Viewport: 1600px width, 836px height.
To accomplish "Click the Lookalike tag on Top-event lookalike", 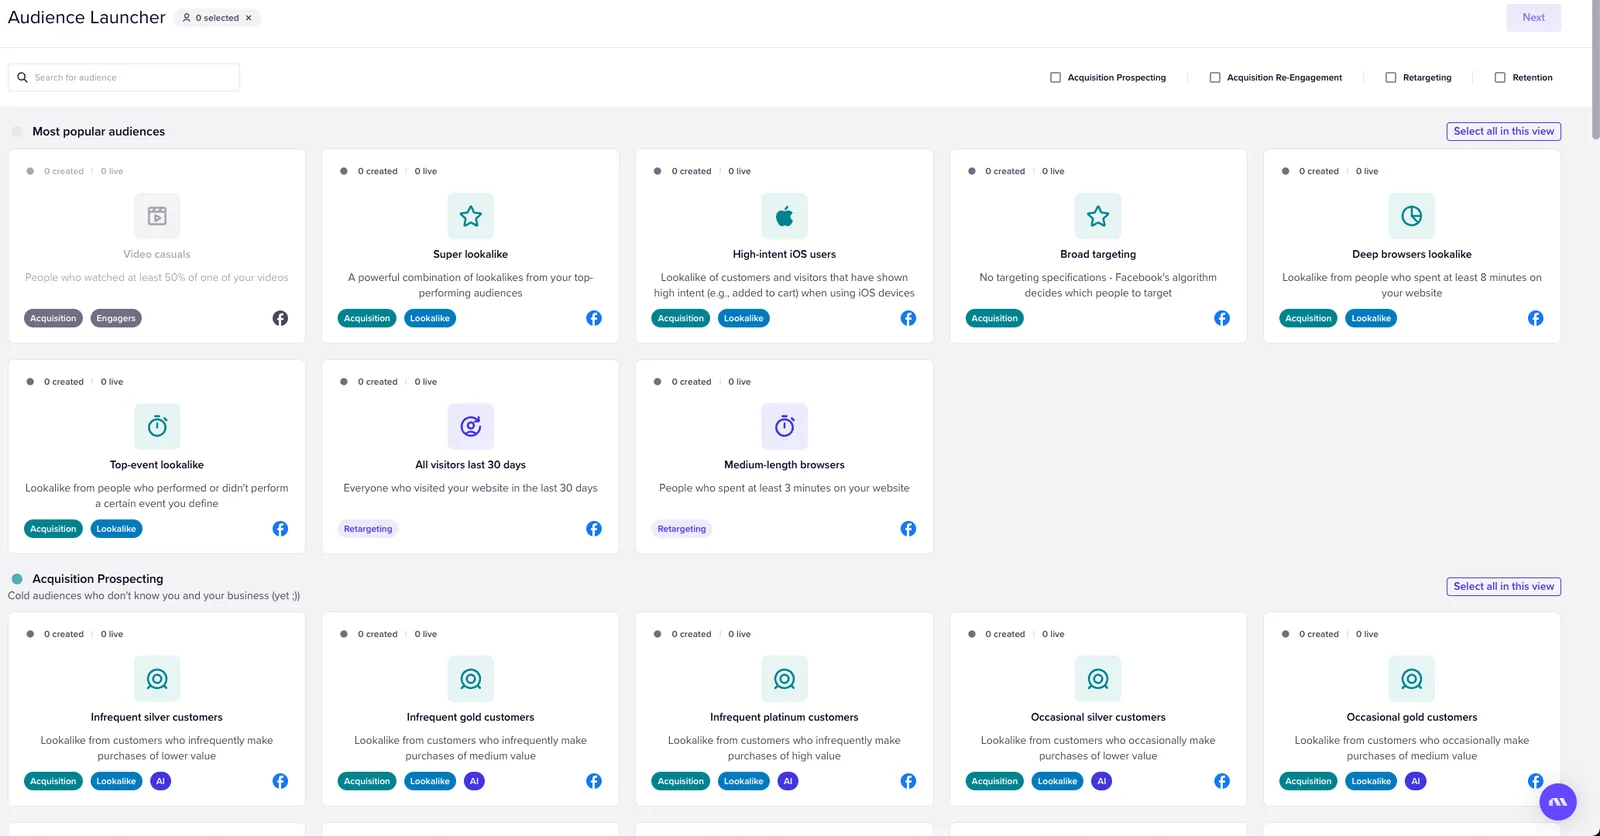I will click(x=116, y=529).
